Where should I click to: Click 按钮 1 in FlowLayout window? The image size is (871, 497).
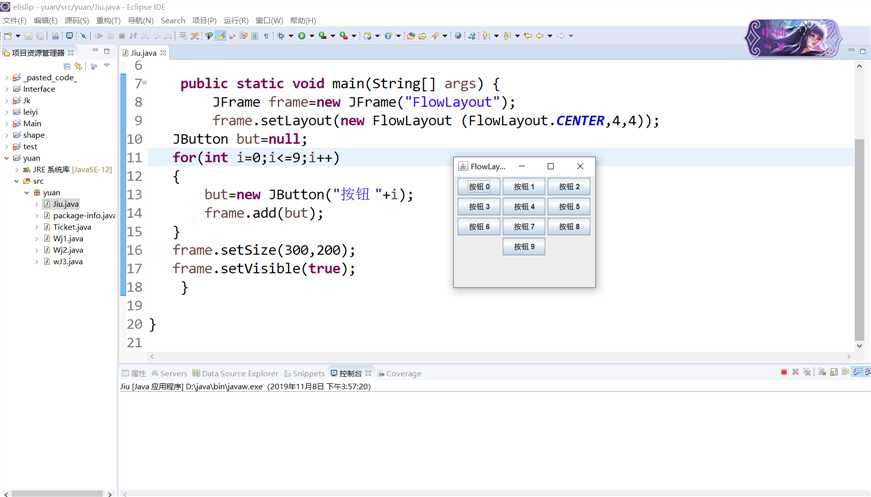pos(524,187)
